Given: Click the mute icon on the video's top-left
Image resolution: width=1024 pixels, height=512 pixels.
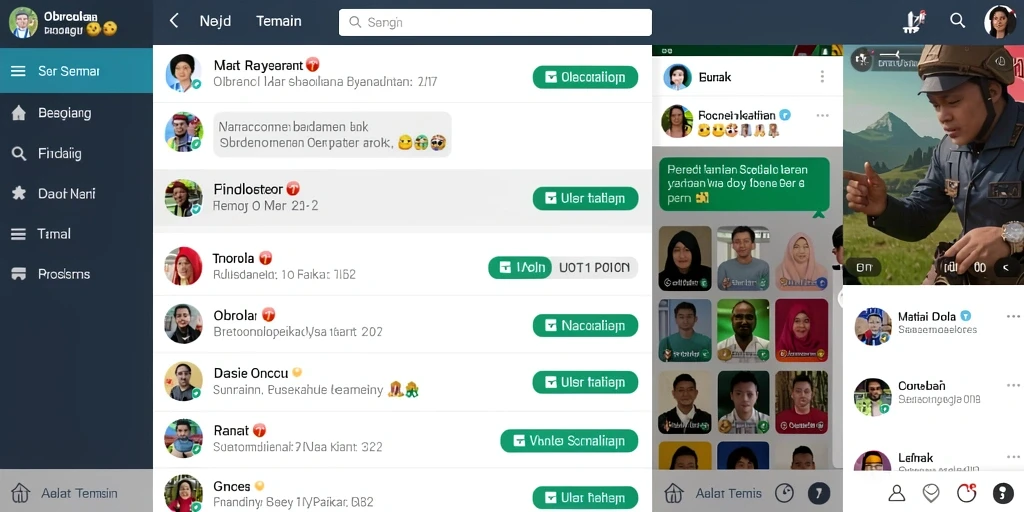Looking at the screenshot, I should coord(863,61).
